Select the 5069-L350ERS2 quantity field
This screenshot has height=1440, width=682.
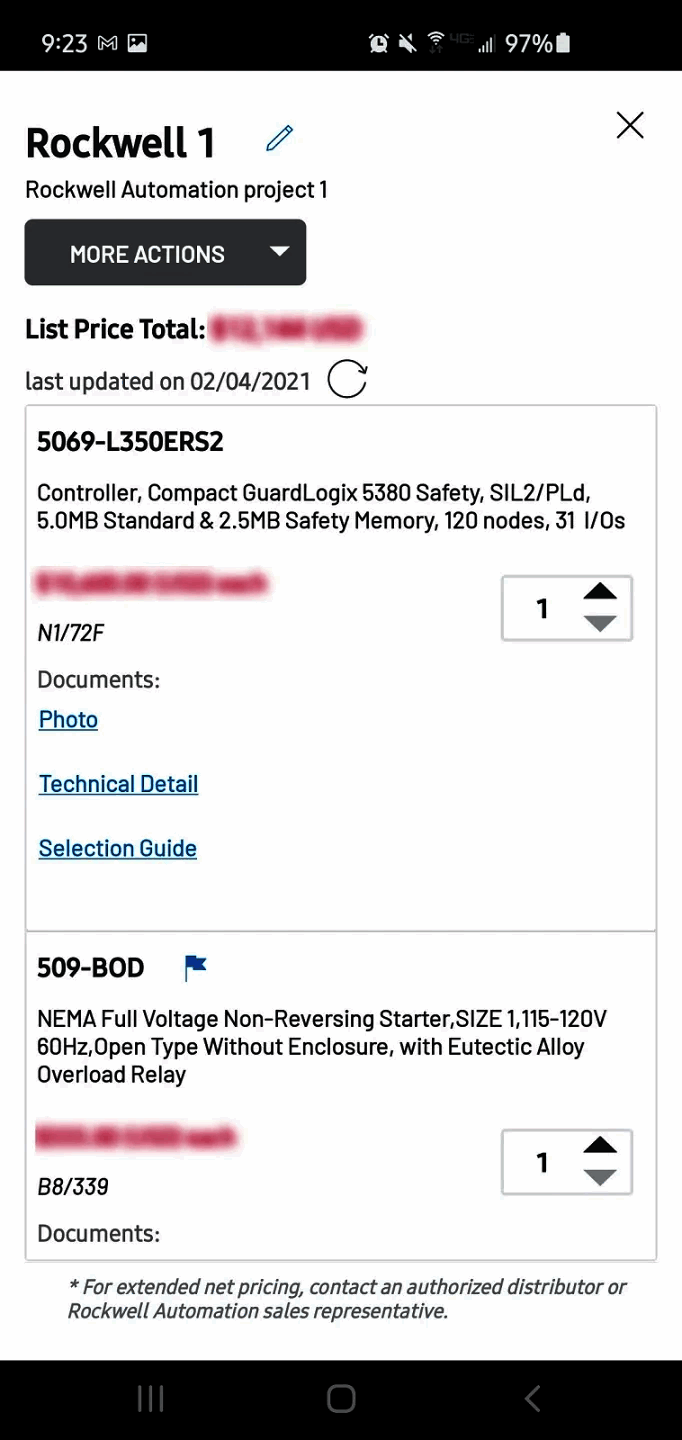tap(542, 608)
